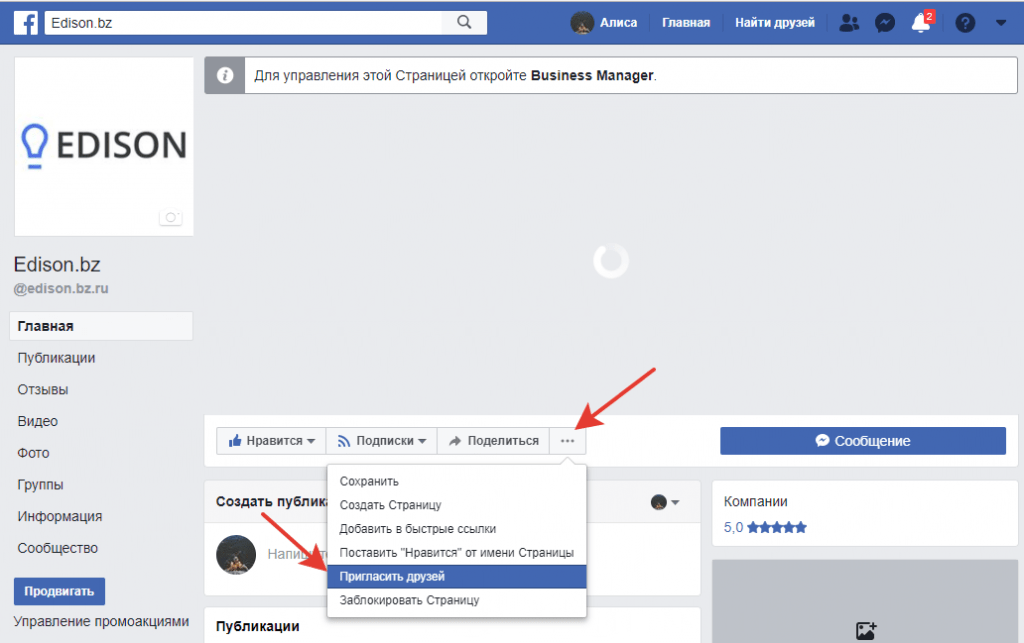Click the Поделиться button
The image size is (1024, 643).
(x=494, y=441)
